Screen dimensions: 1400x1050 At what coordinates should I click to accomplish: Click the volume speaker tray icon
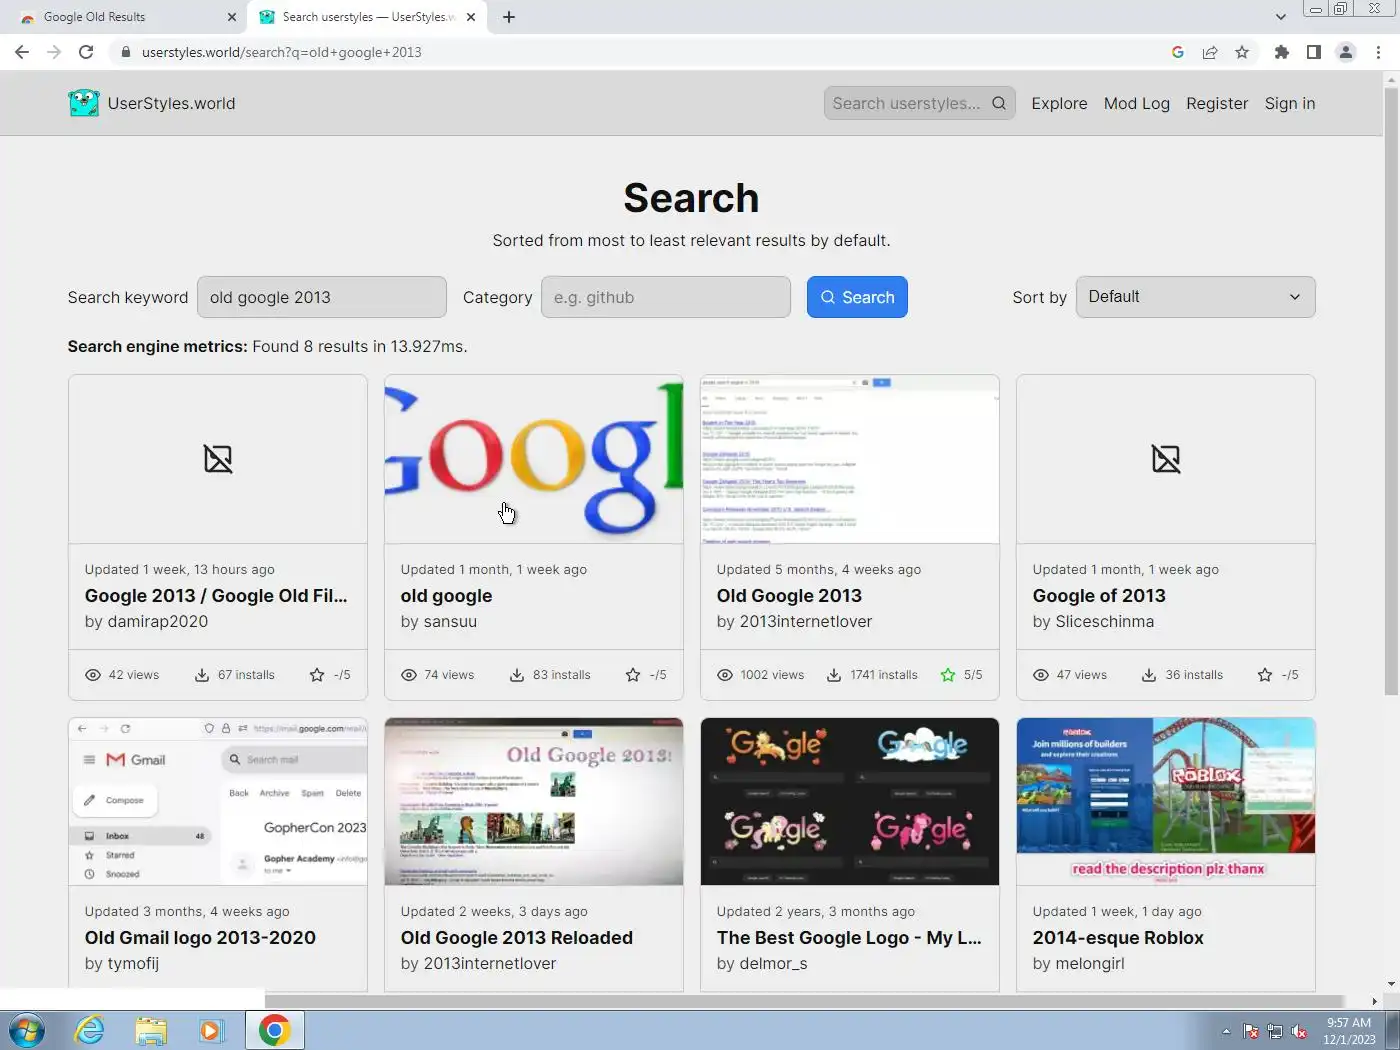click(x=1299, y=1031)
